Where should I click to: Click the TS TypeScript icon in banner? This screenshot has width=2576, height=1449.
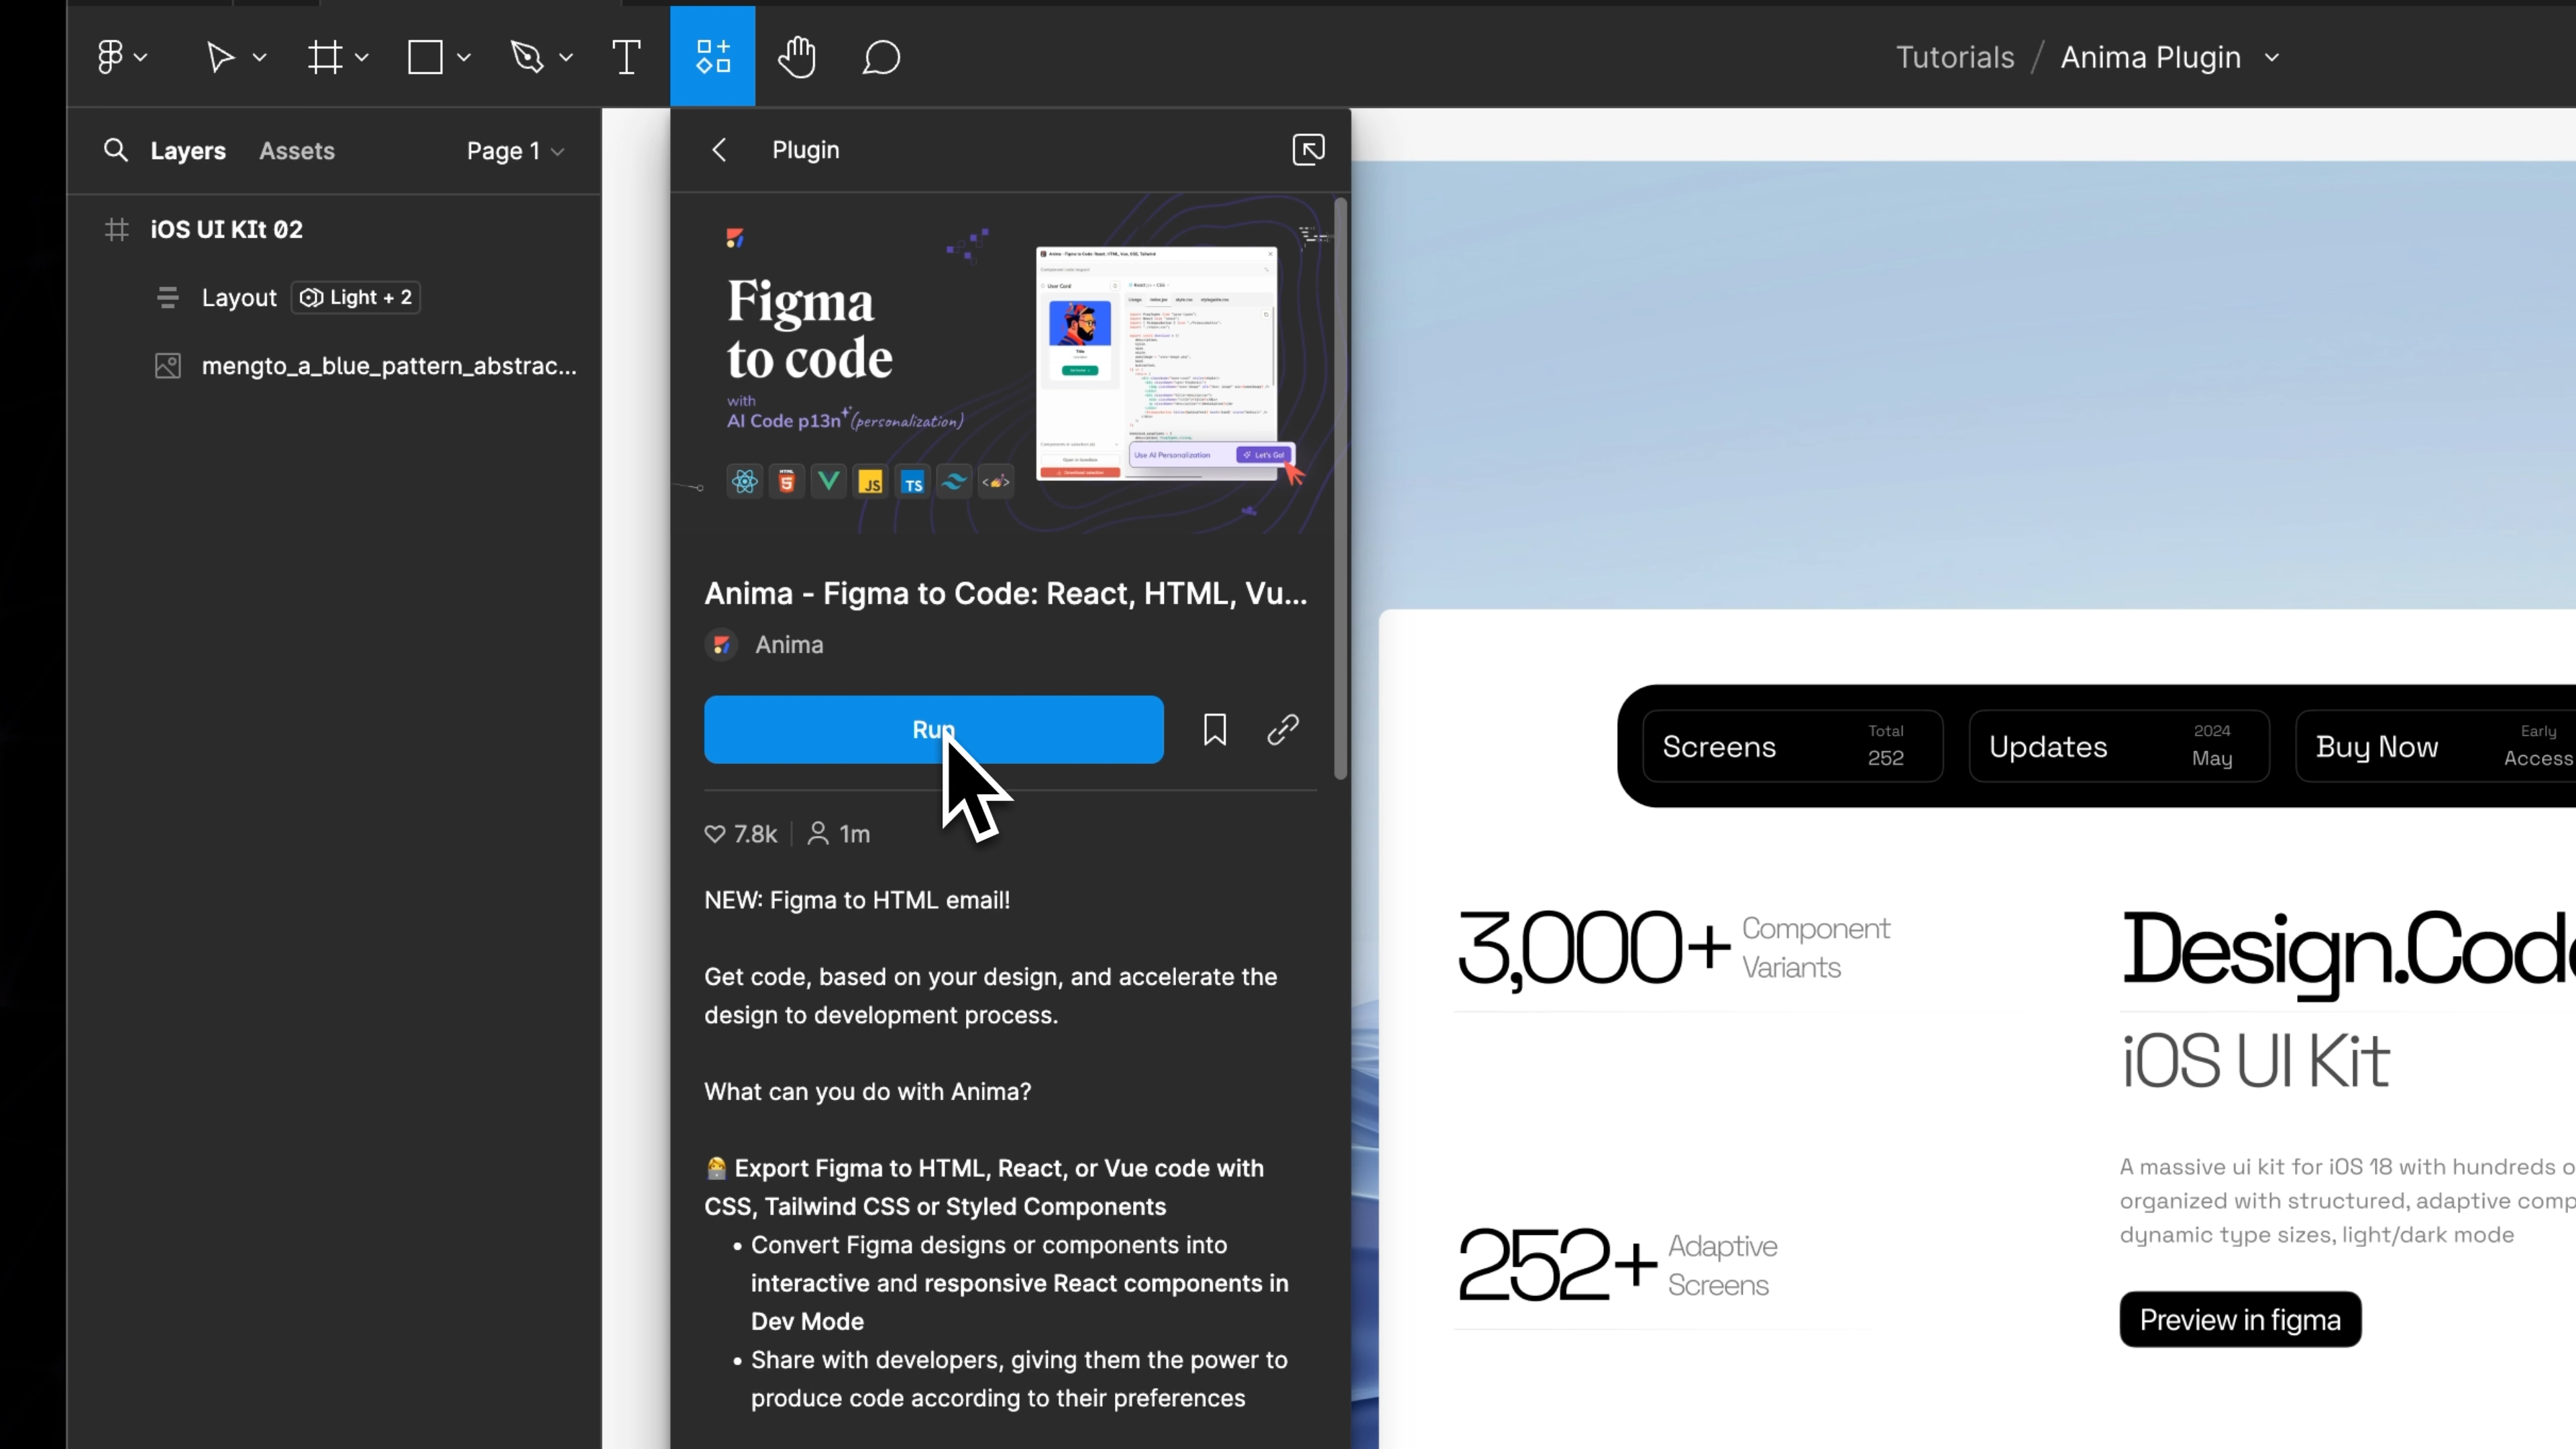[x=912, y=482]
